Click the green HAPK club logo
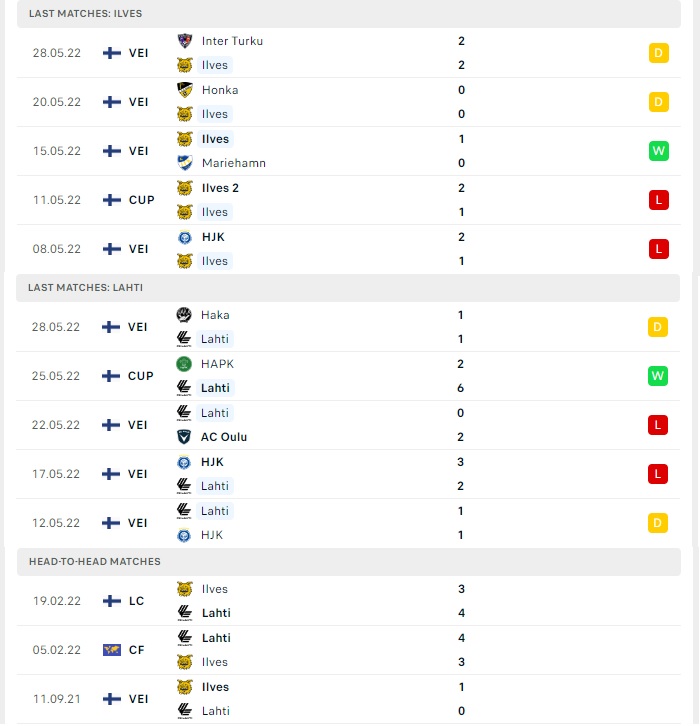The width and height of the screenshot is (700, 726). (x=184, y=364)
